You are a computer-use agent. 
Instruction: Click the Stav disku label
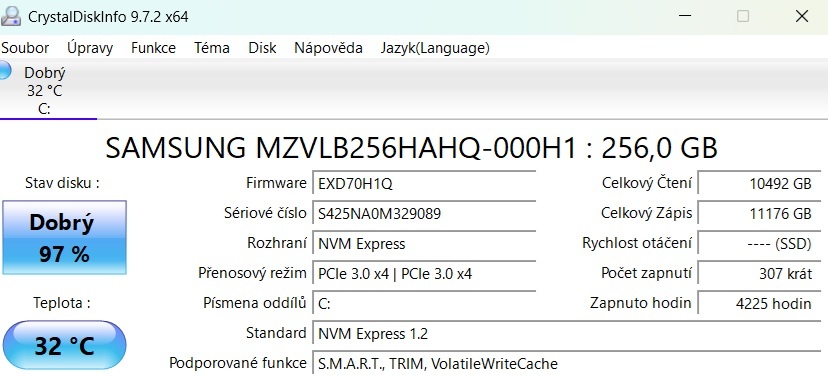click(x=62, y=183)
